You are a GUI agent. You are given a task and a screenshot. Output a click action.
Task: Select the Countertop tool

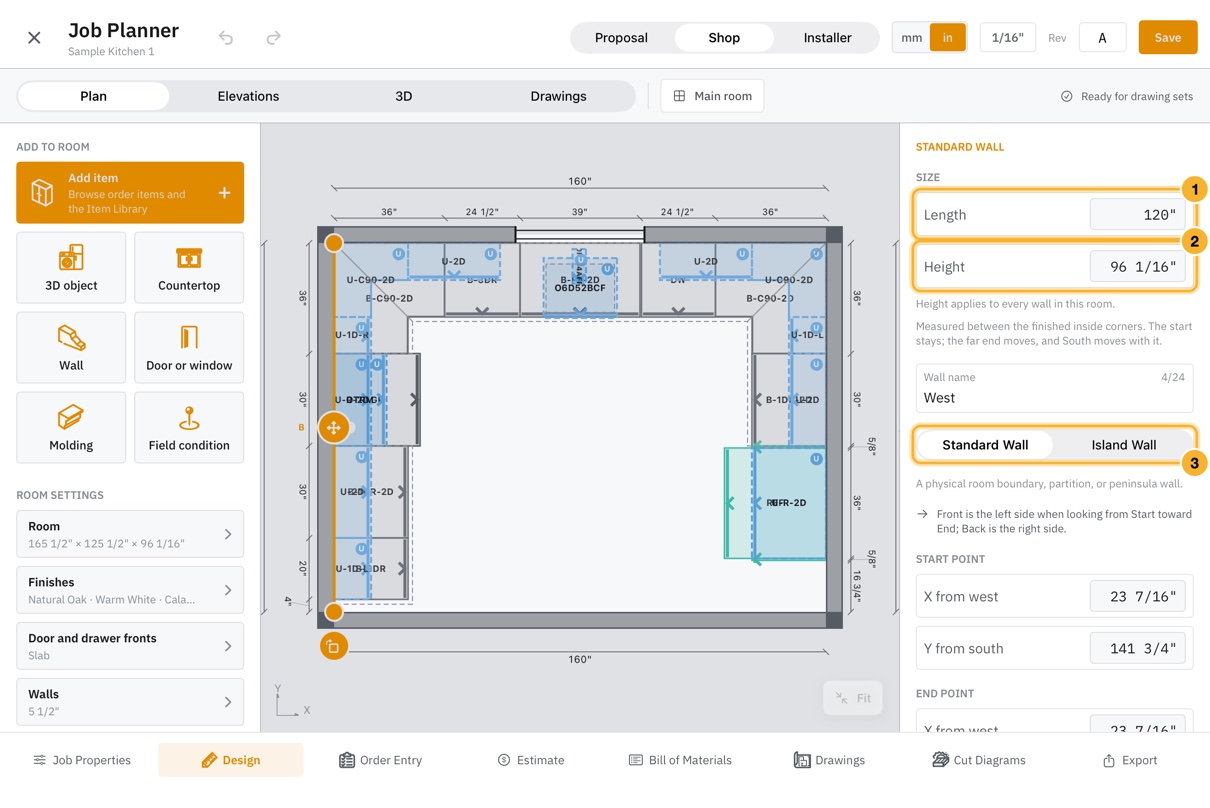[189, 267]
